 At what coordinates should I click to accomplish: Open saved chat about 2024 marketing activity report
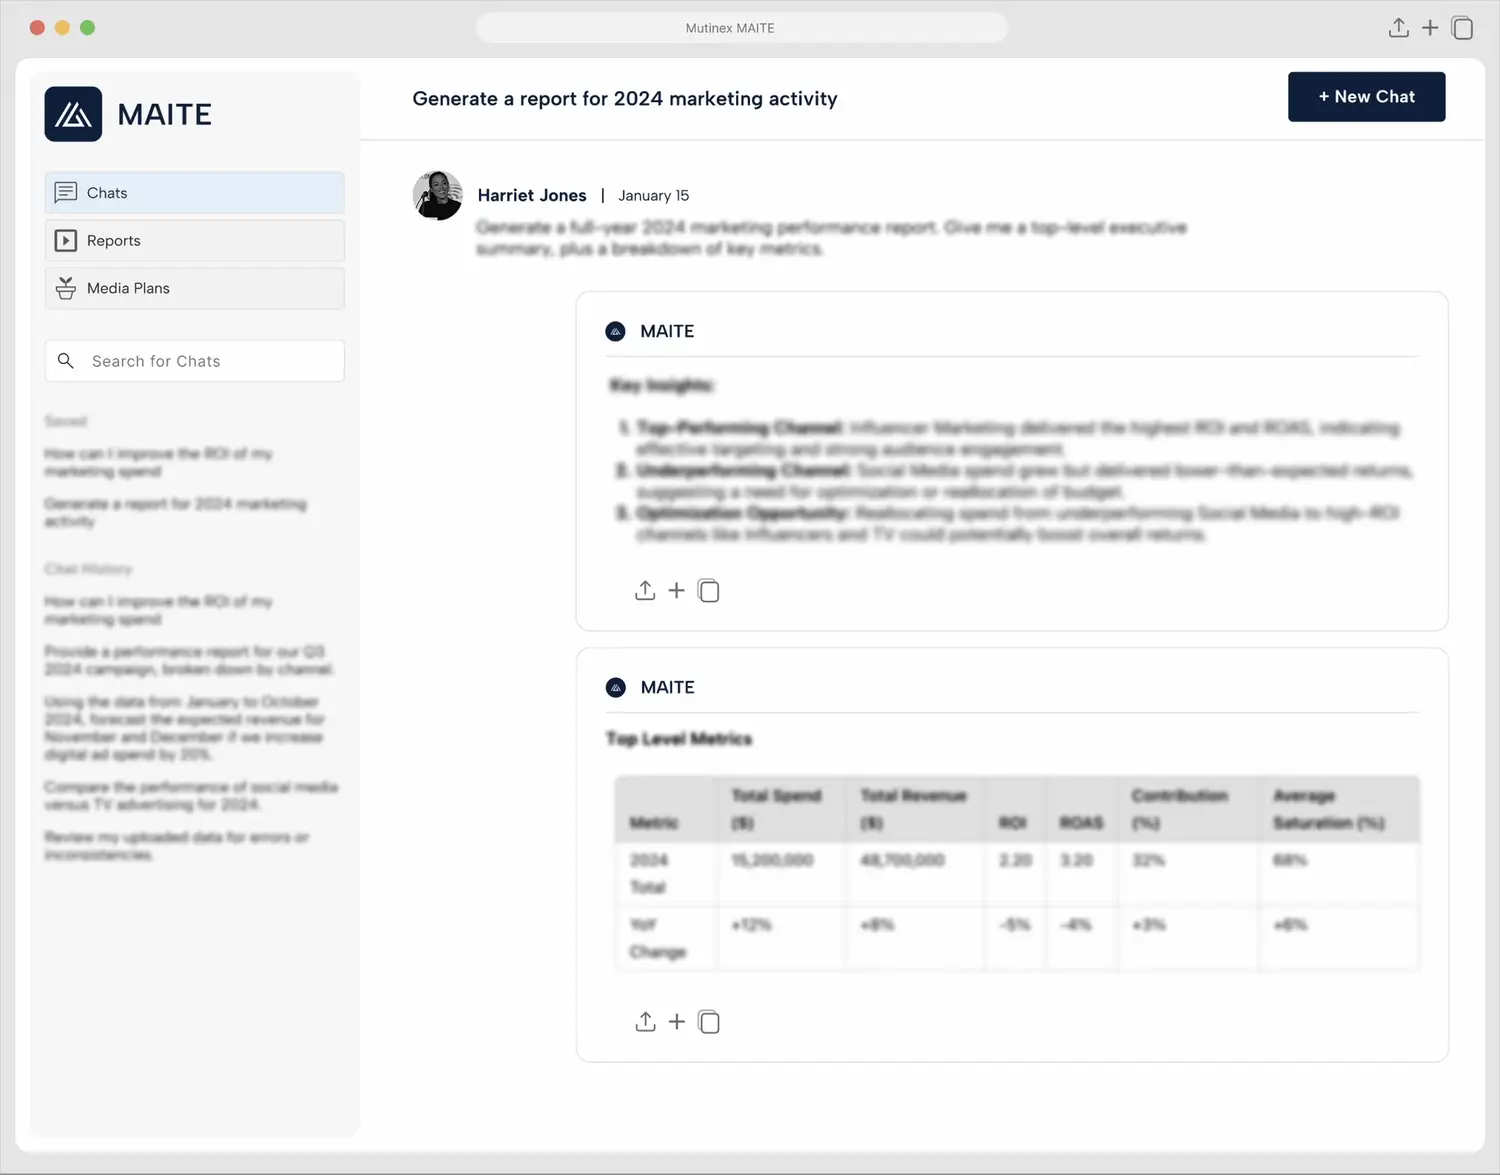[x=175, y=512]
